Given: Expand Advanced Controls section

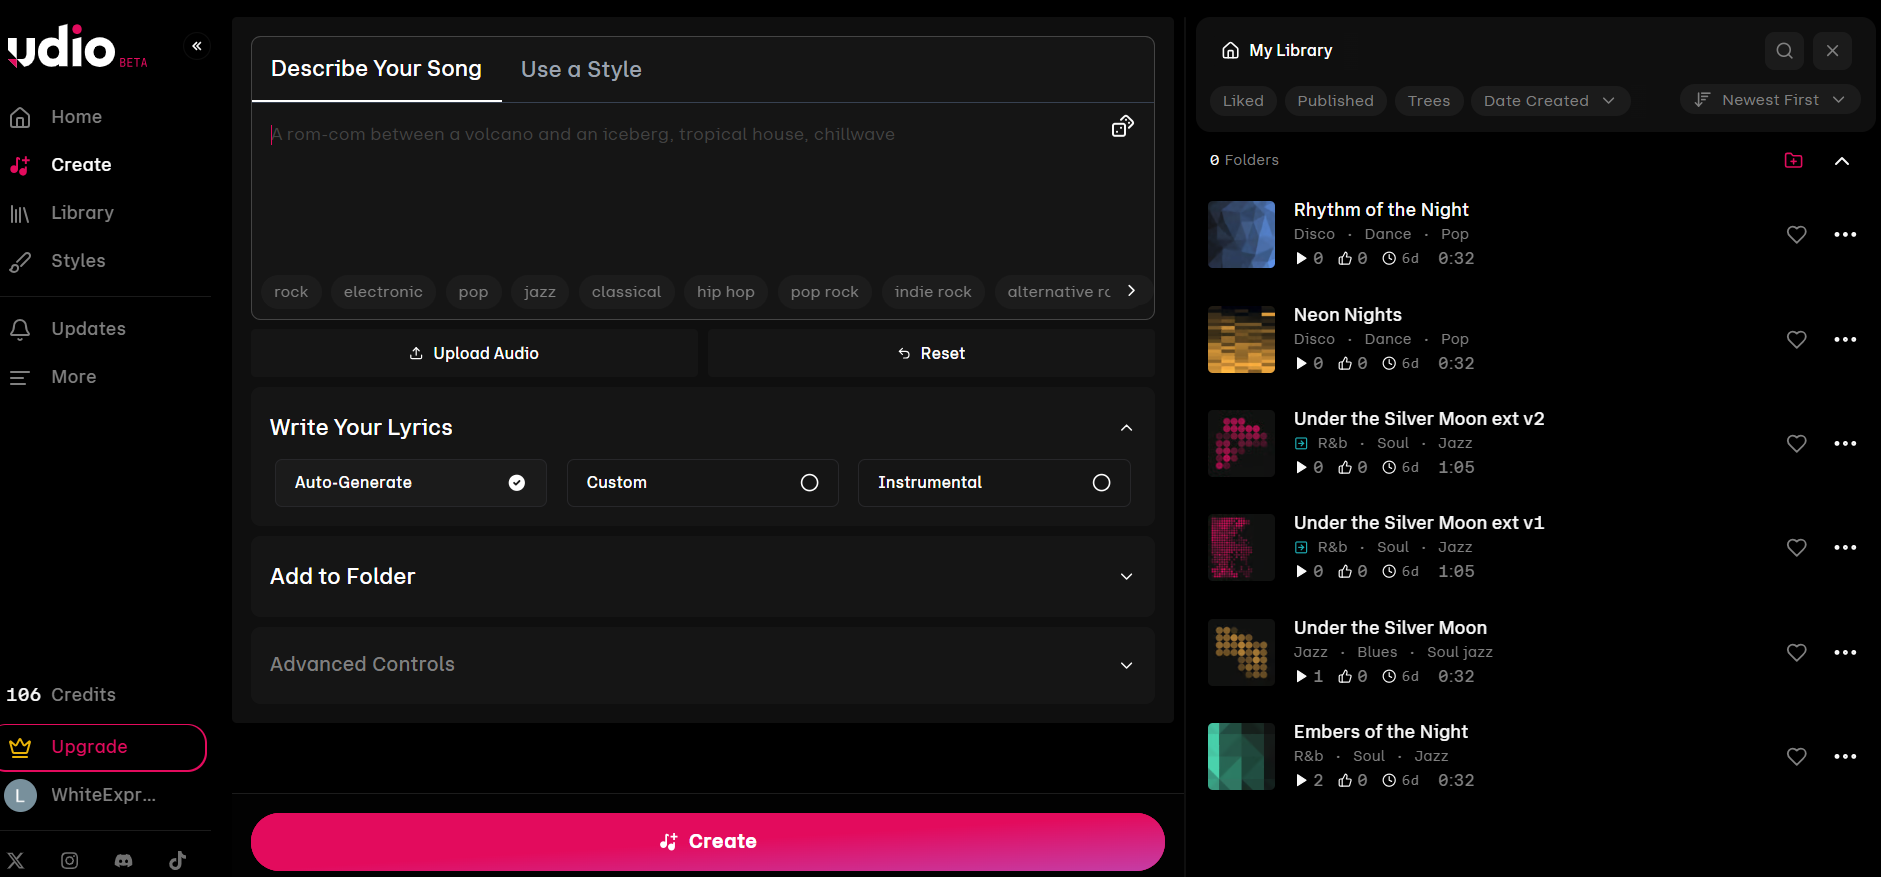Looking at the screenshot, I should tap(1127, 665).
